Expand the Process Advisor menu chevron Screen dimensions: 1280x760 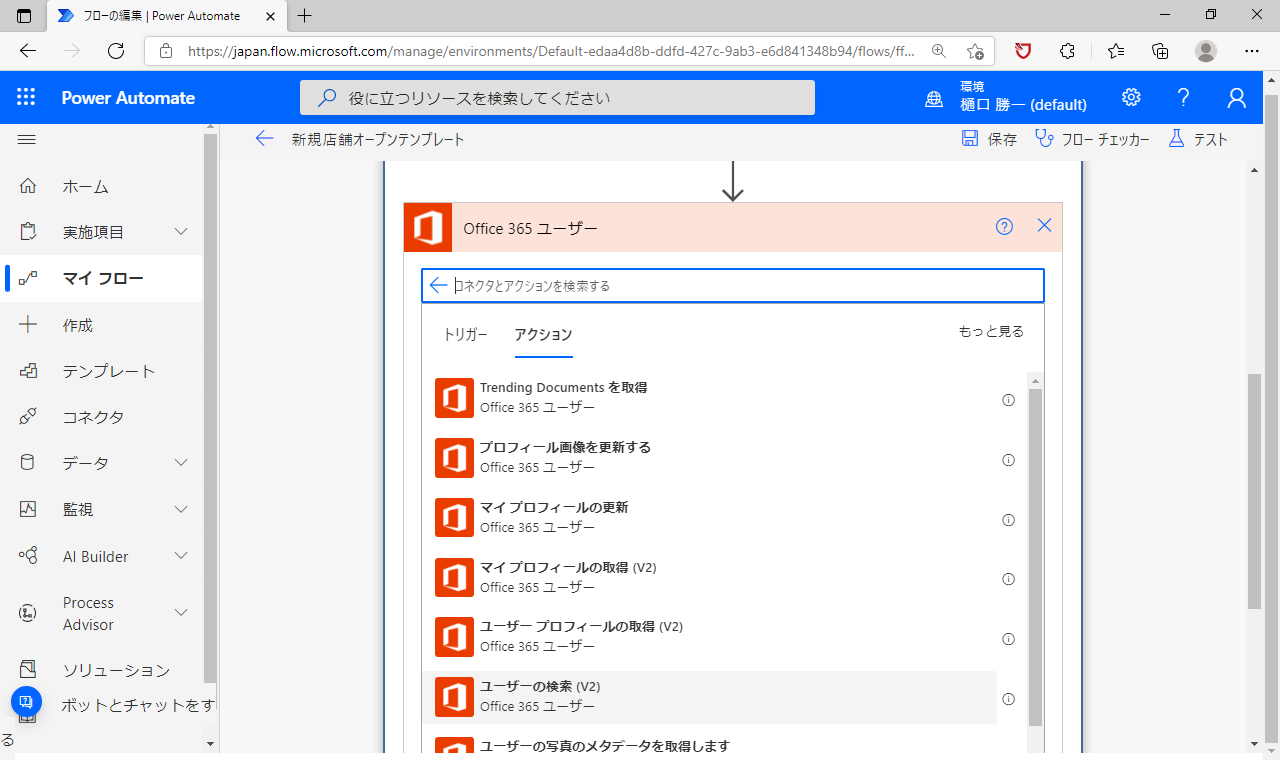[x=181, y=613]
